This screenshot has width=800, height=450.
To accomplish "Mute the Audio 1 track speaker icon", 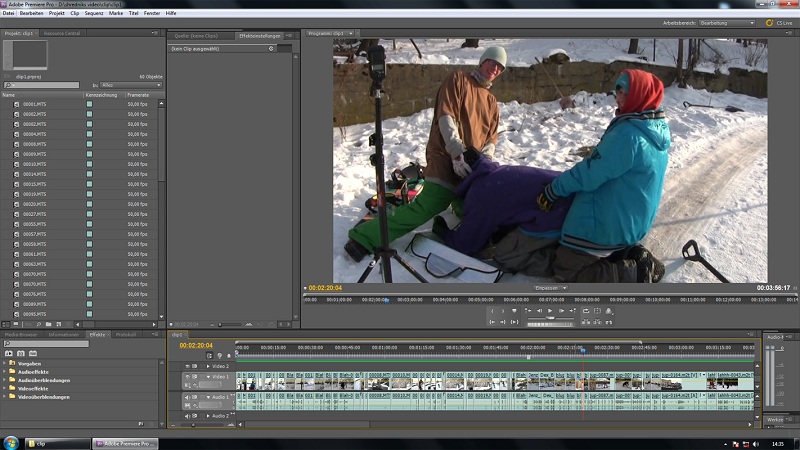I will 186,397.
